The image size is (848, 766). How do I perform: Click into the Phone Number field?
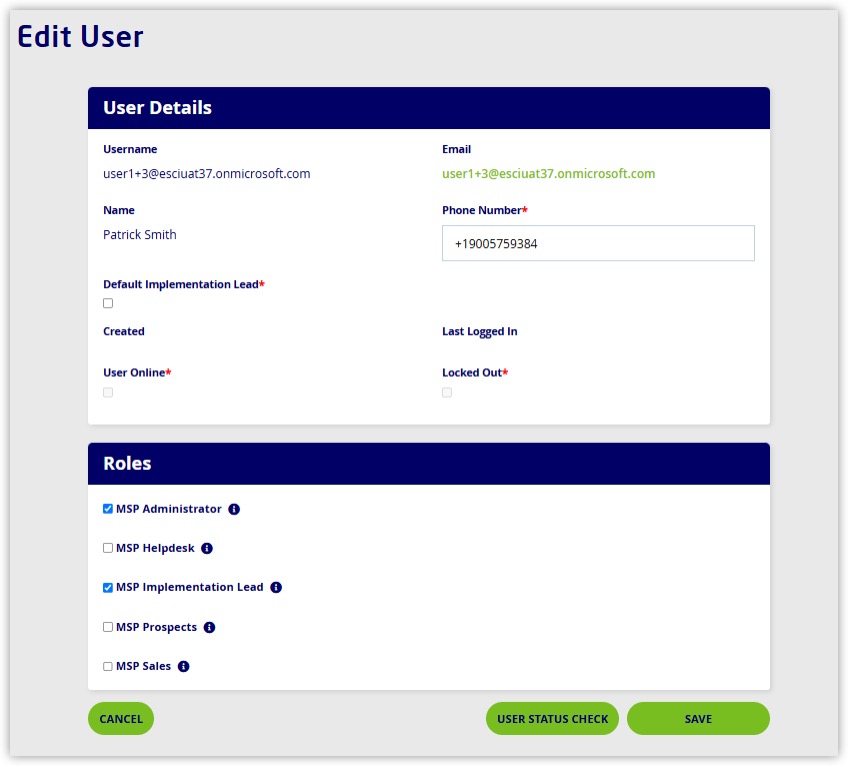(x=597, y=243)
